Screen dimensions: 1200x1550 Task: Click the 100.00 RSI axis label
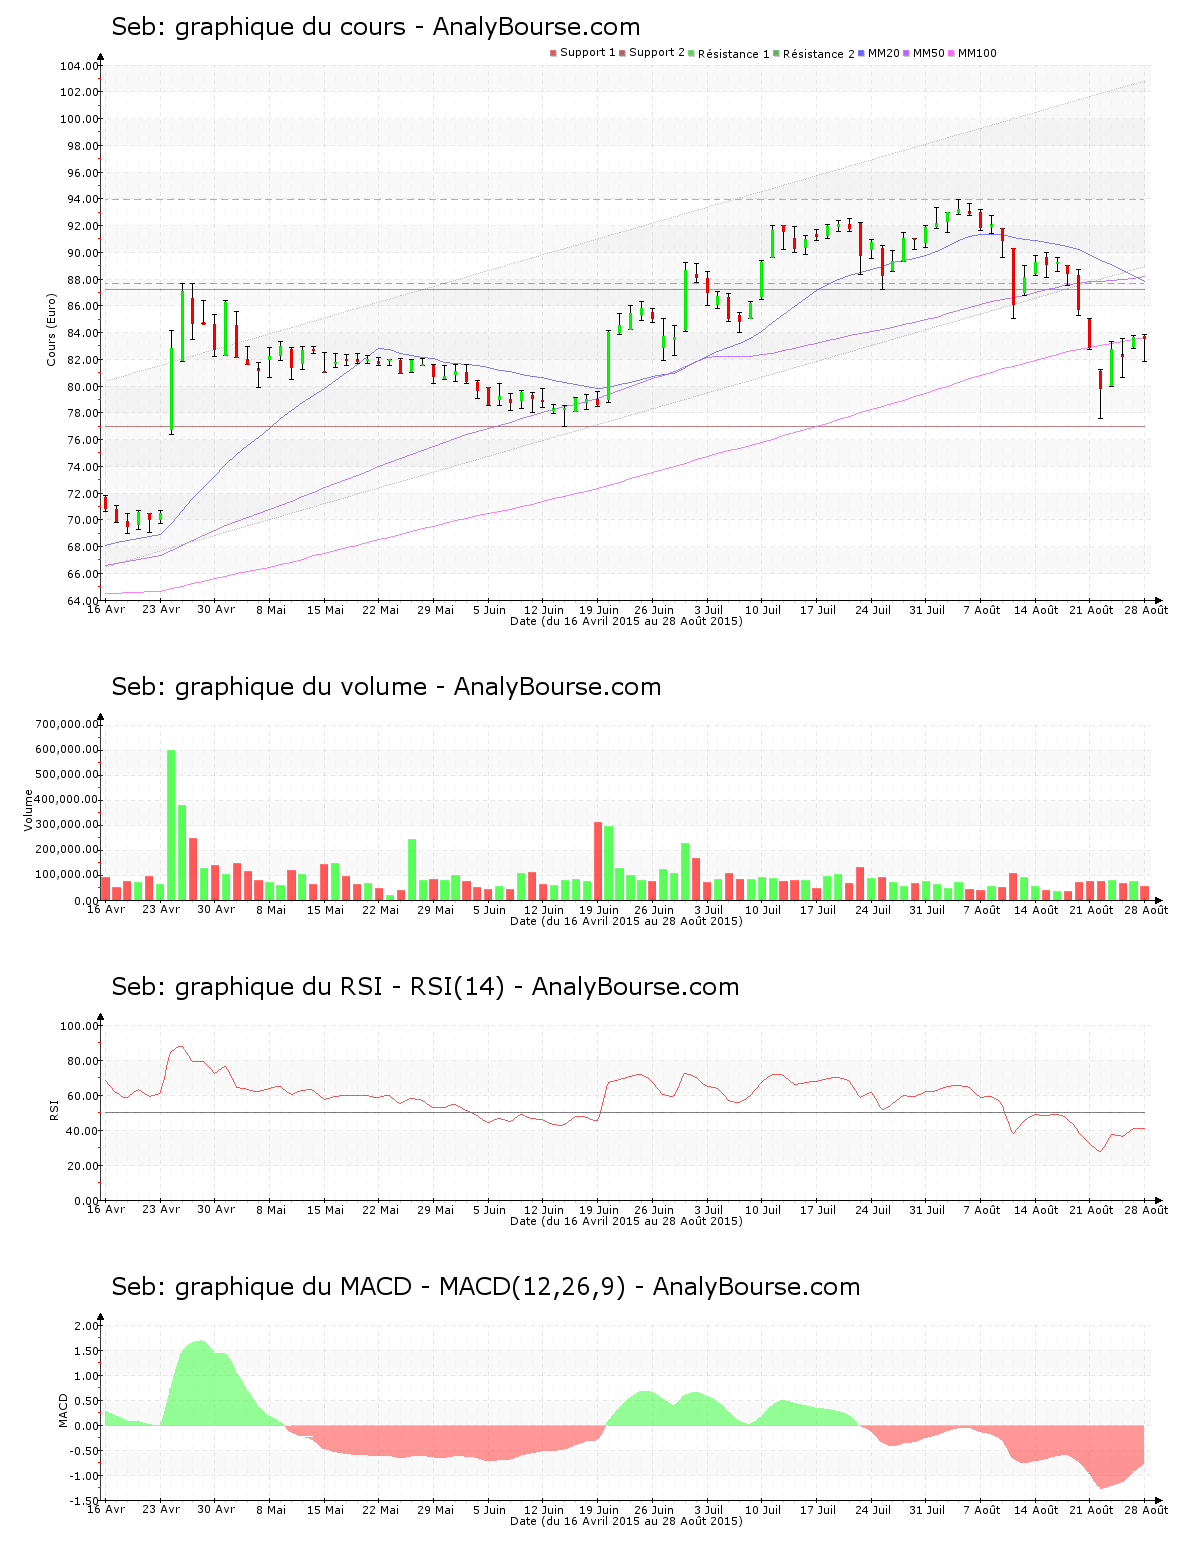tap(80, 1026)
